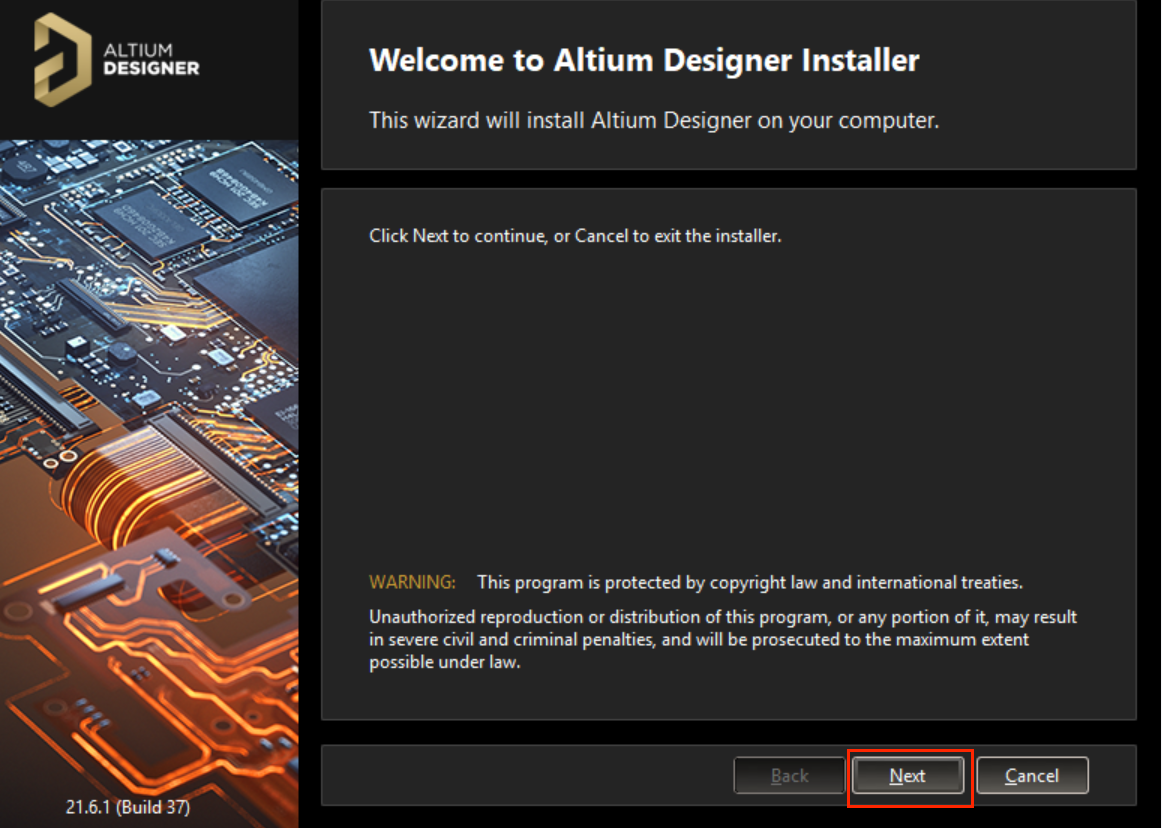Select 'Click Next to continue' instruction text
The height and width of the screenshot is (828, 1162).
(x=575, y=236)
